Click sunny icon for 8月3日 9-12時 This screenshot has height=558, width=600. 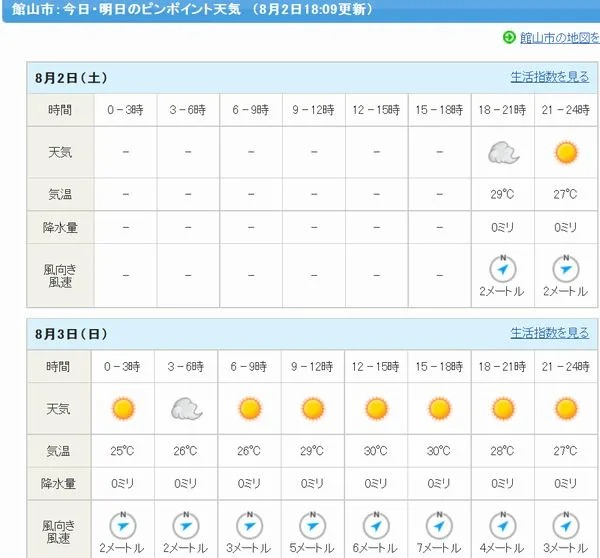(313, 408)
